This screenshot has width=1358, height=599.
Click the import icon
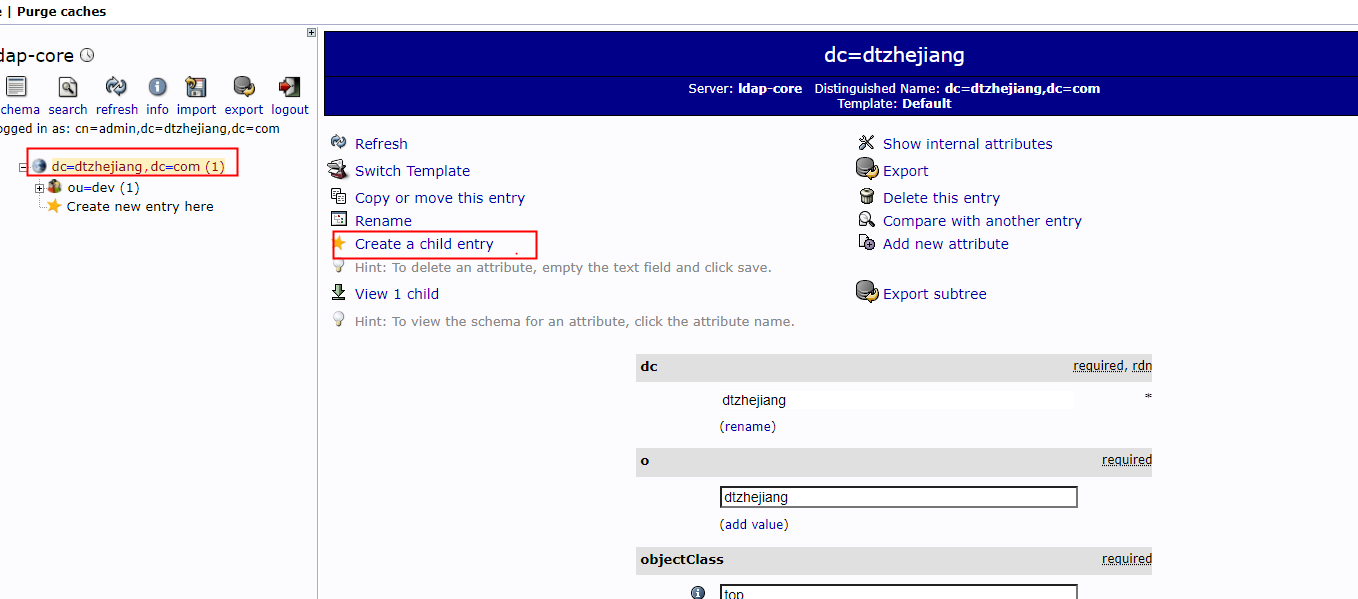click(x=196, y=87)
